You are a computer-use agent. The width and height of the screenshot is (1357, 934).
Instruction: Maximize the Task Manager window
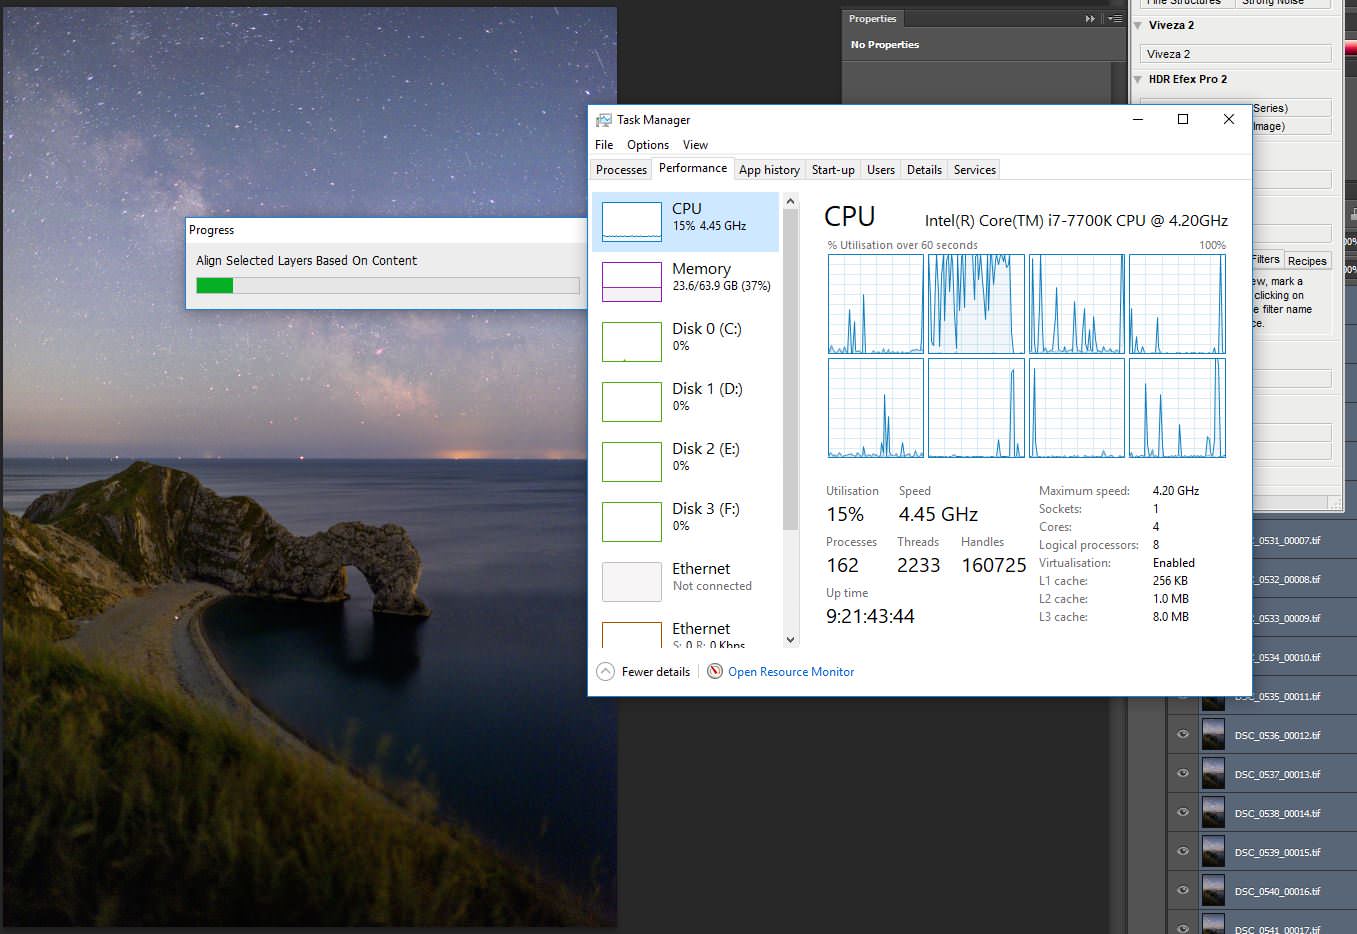coord(1183,119)
